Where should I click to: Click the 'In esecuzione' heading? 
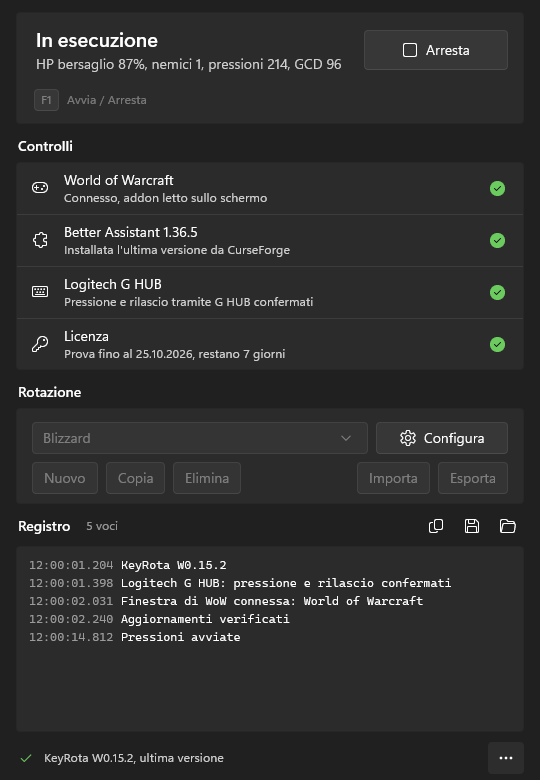coord(97,41)
